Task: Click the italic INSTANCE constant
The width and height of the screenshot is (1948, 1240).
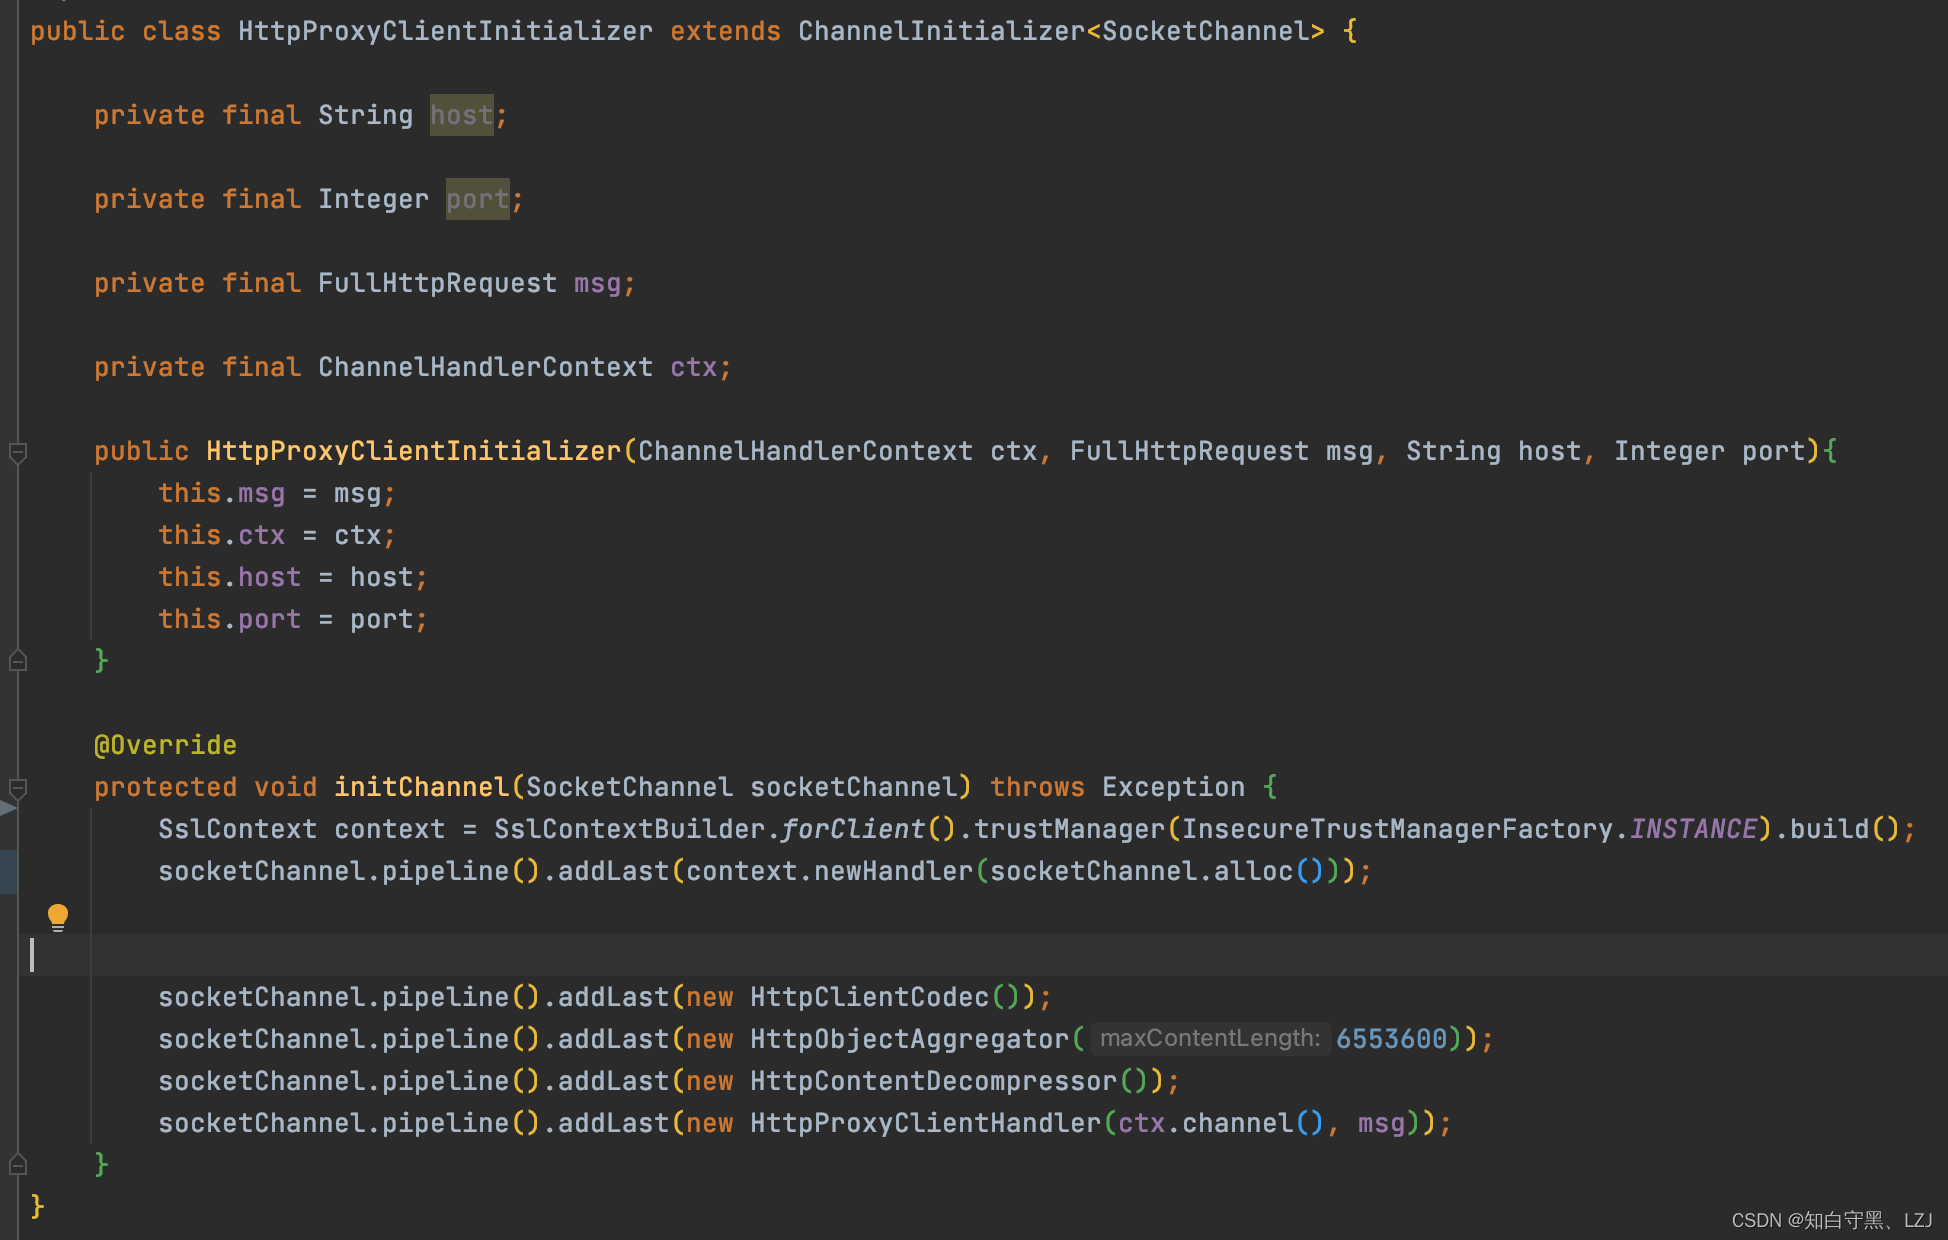Action: click(x=1693, y=830)
